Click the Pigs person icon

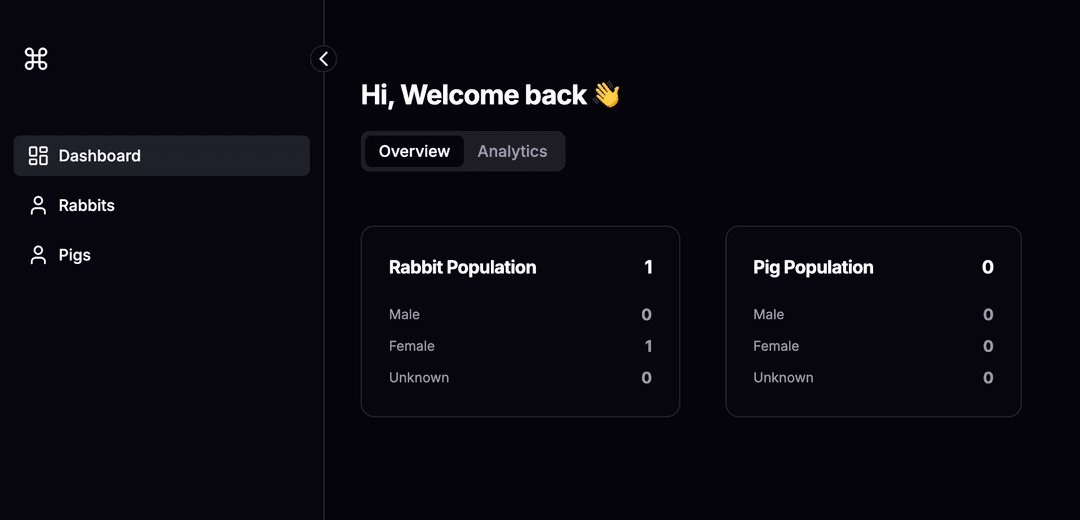pyautogui.click(x=38, y=255)
